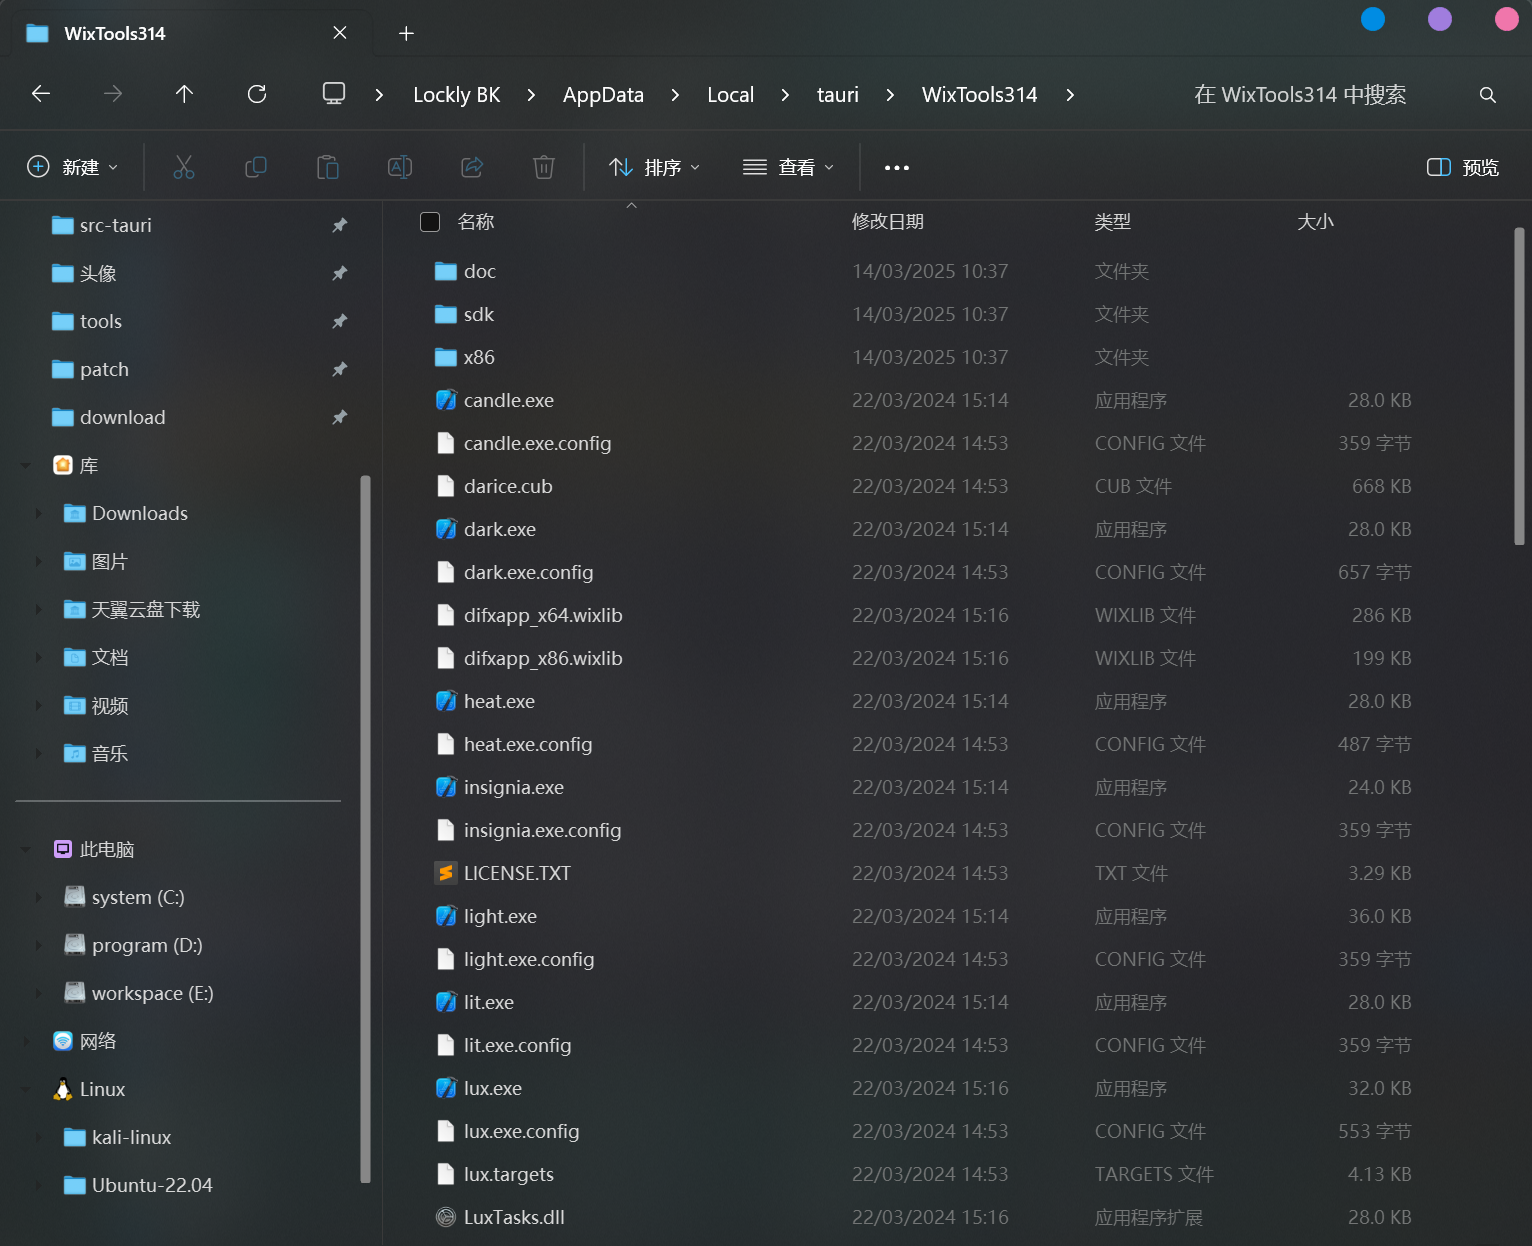The width and height of the screenshot is (1532, 1246).
Task: Click the Cut scissors icon in toolbar
Action: tap(184, 167)
